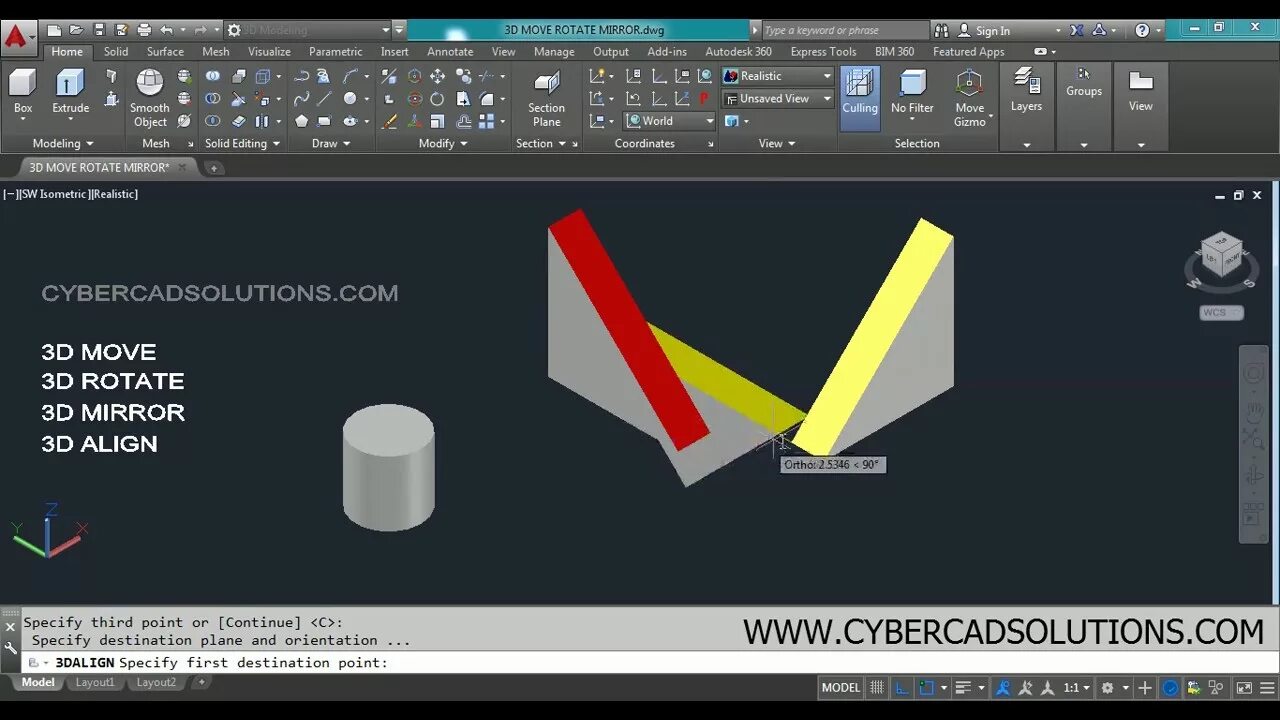Image resolution: width=1280 pixels, height=720 pixels.
Task: Click the Save icon in Quick Access
Action: [x=99, y=30]
